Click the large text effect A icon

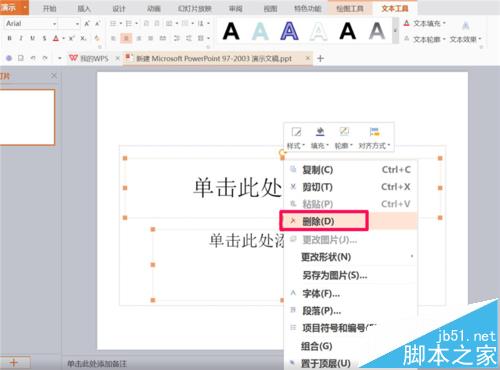[466, 25]
